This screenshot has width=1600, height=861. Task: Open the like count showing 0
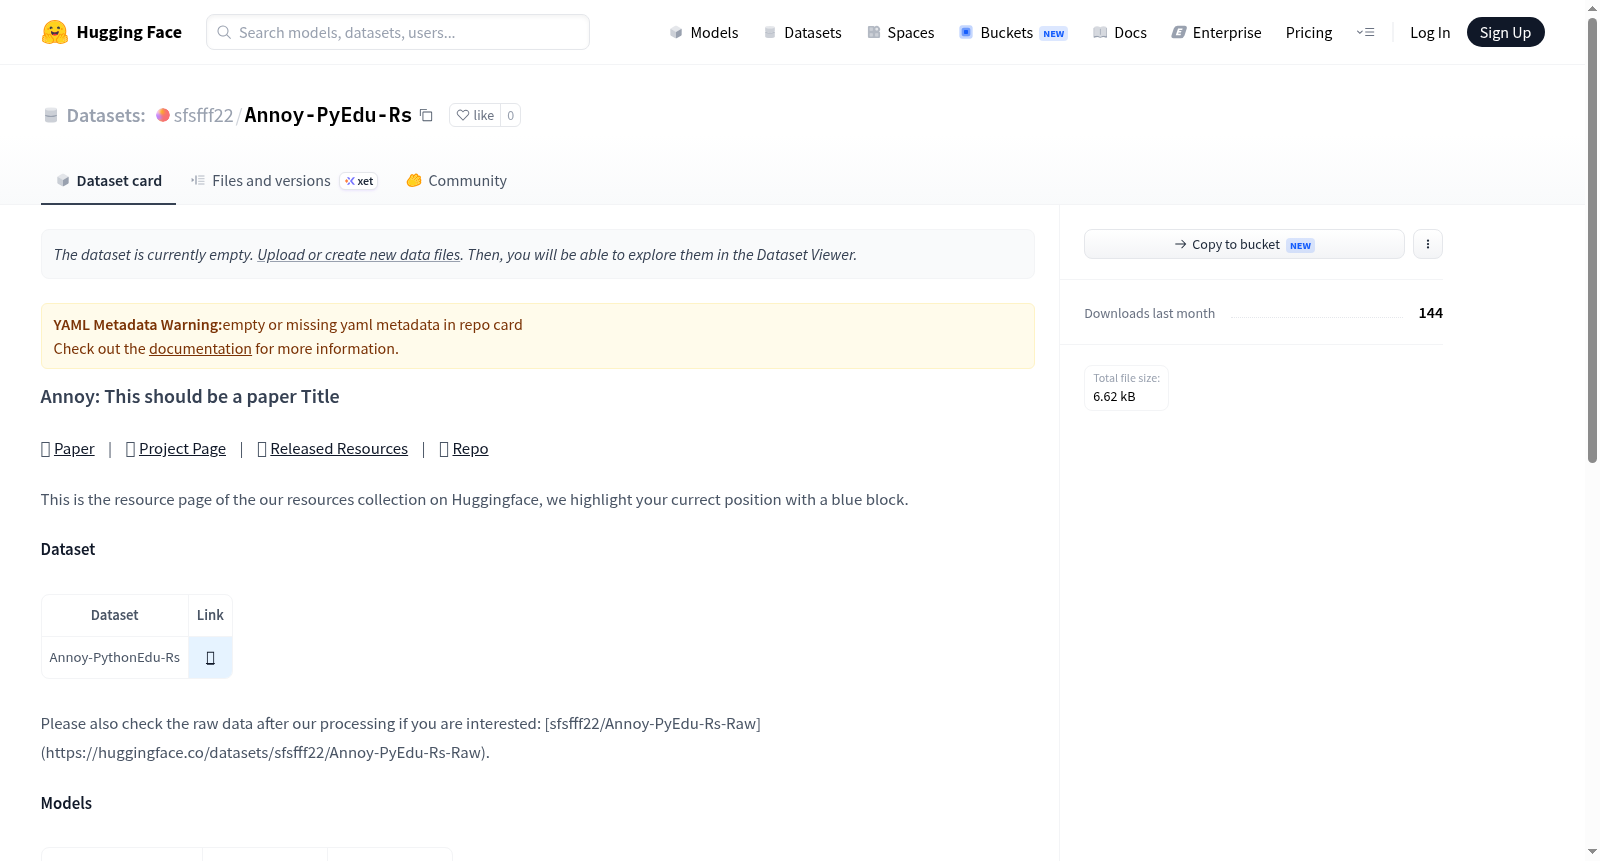click(x=510, y=115)
